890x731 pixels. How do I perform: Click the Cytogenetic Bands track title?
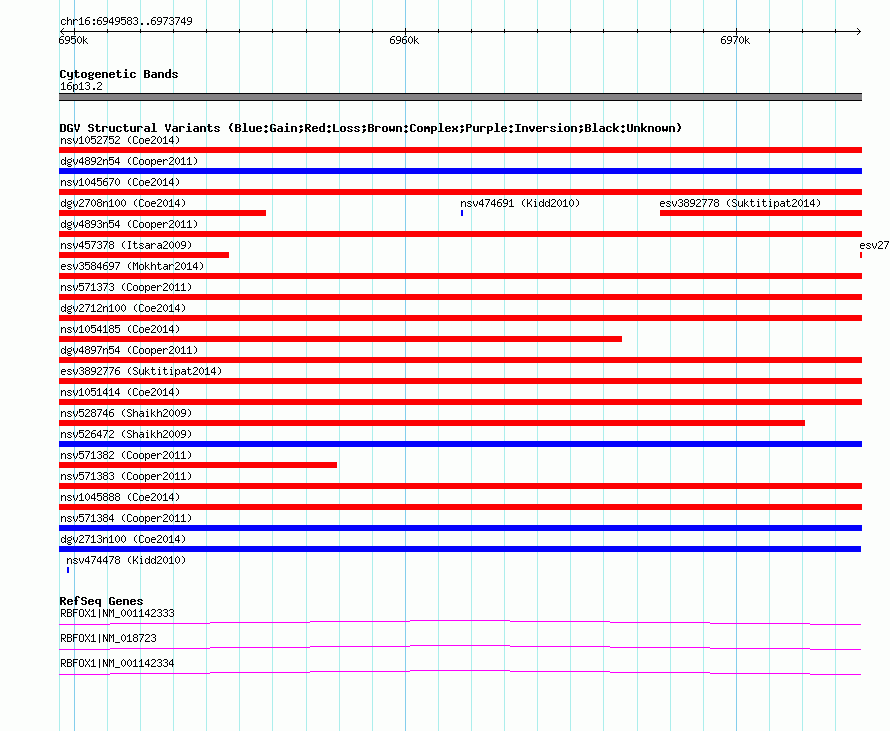119,74
